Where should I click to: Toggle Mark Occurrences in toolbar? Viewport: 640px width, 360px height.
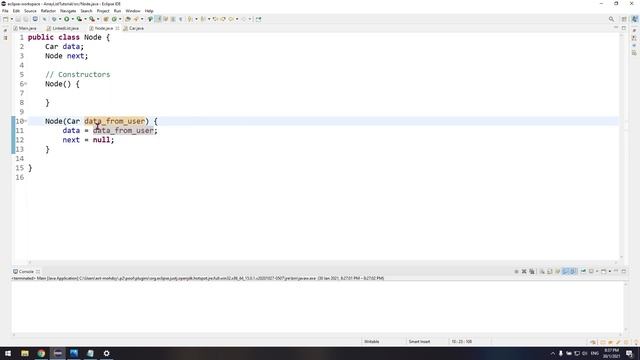click(x=159, y=19)
